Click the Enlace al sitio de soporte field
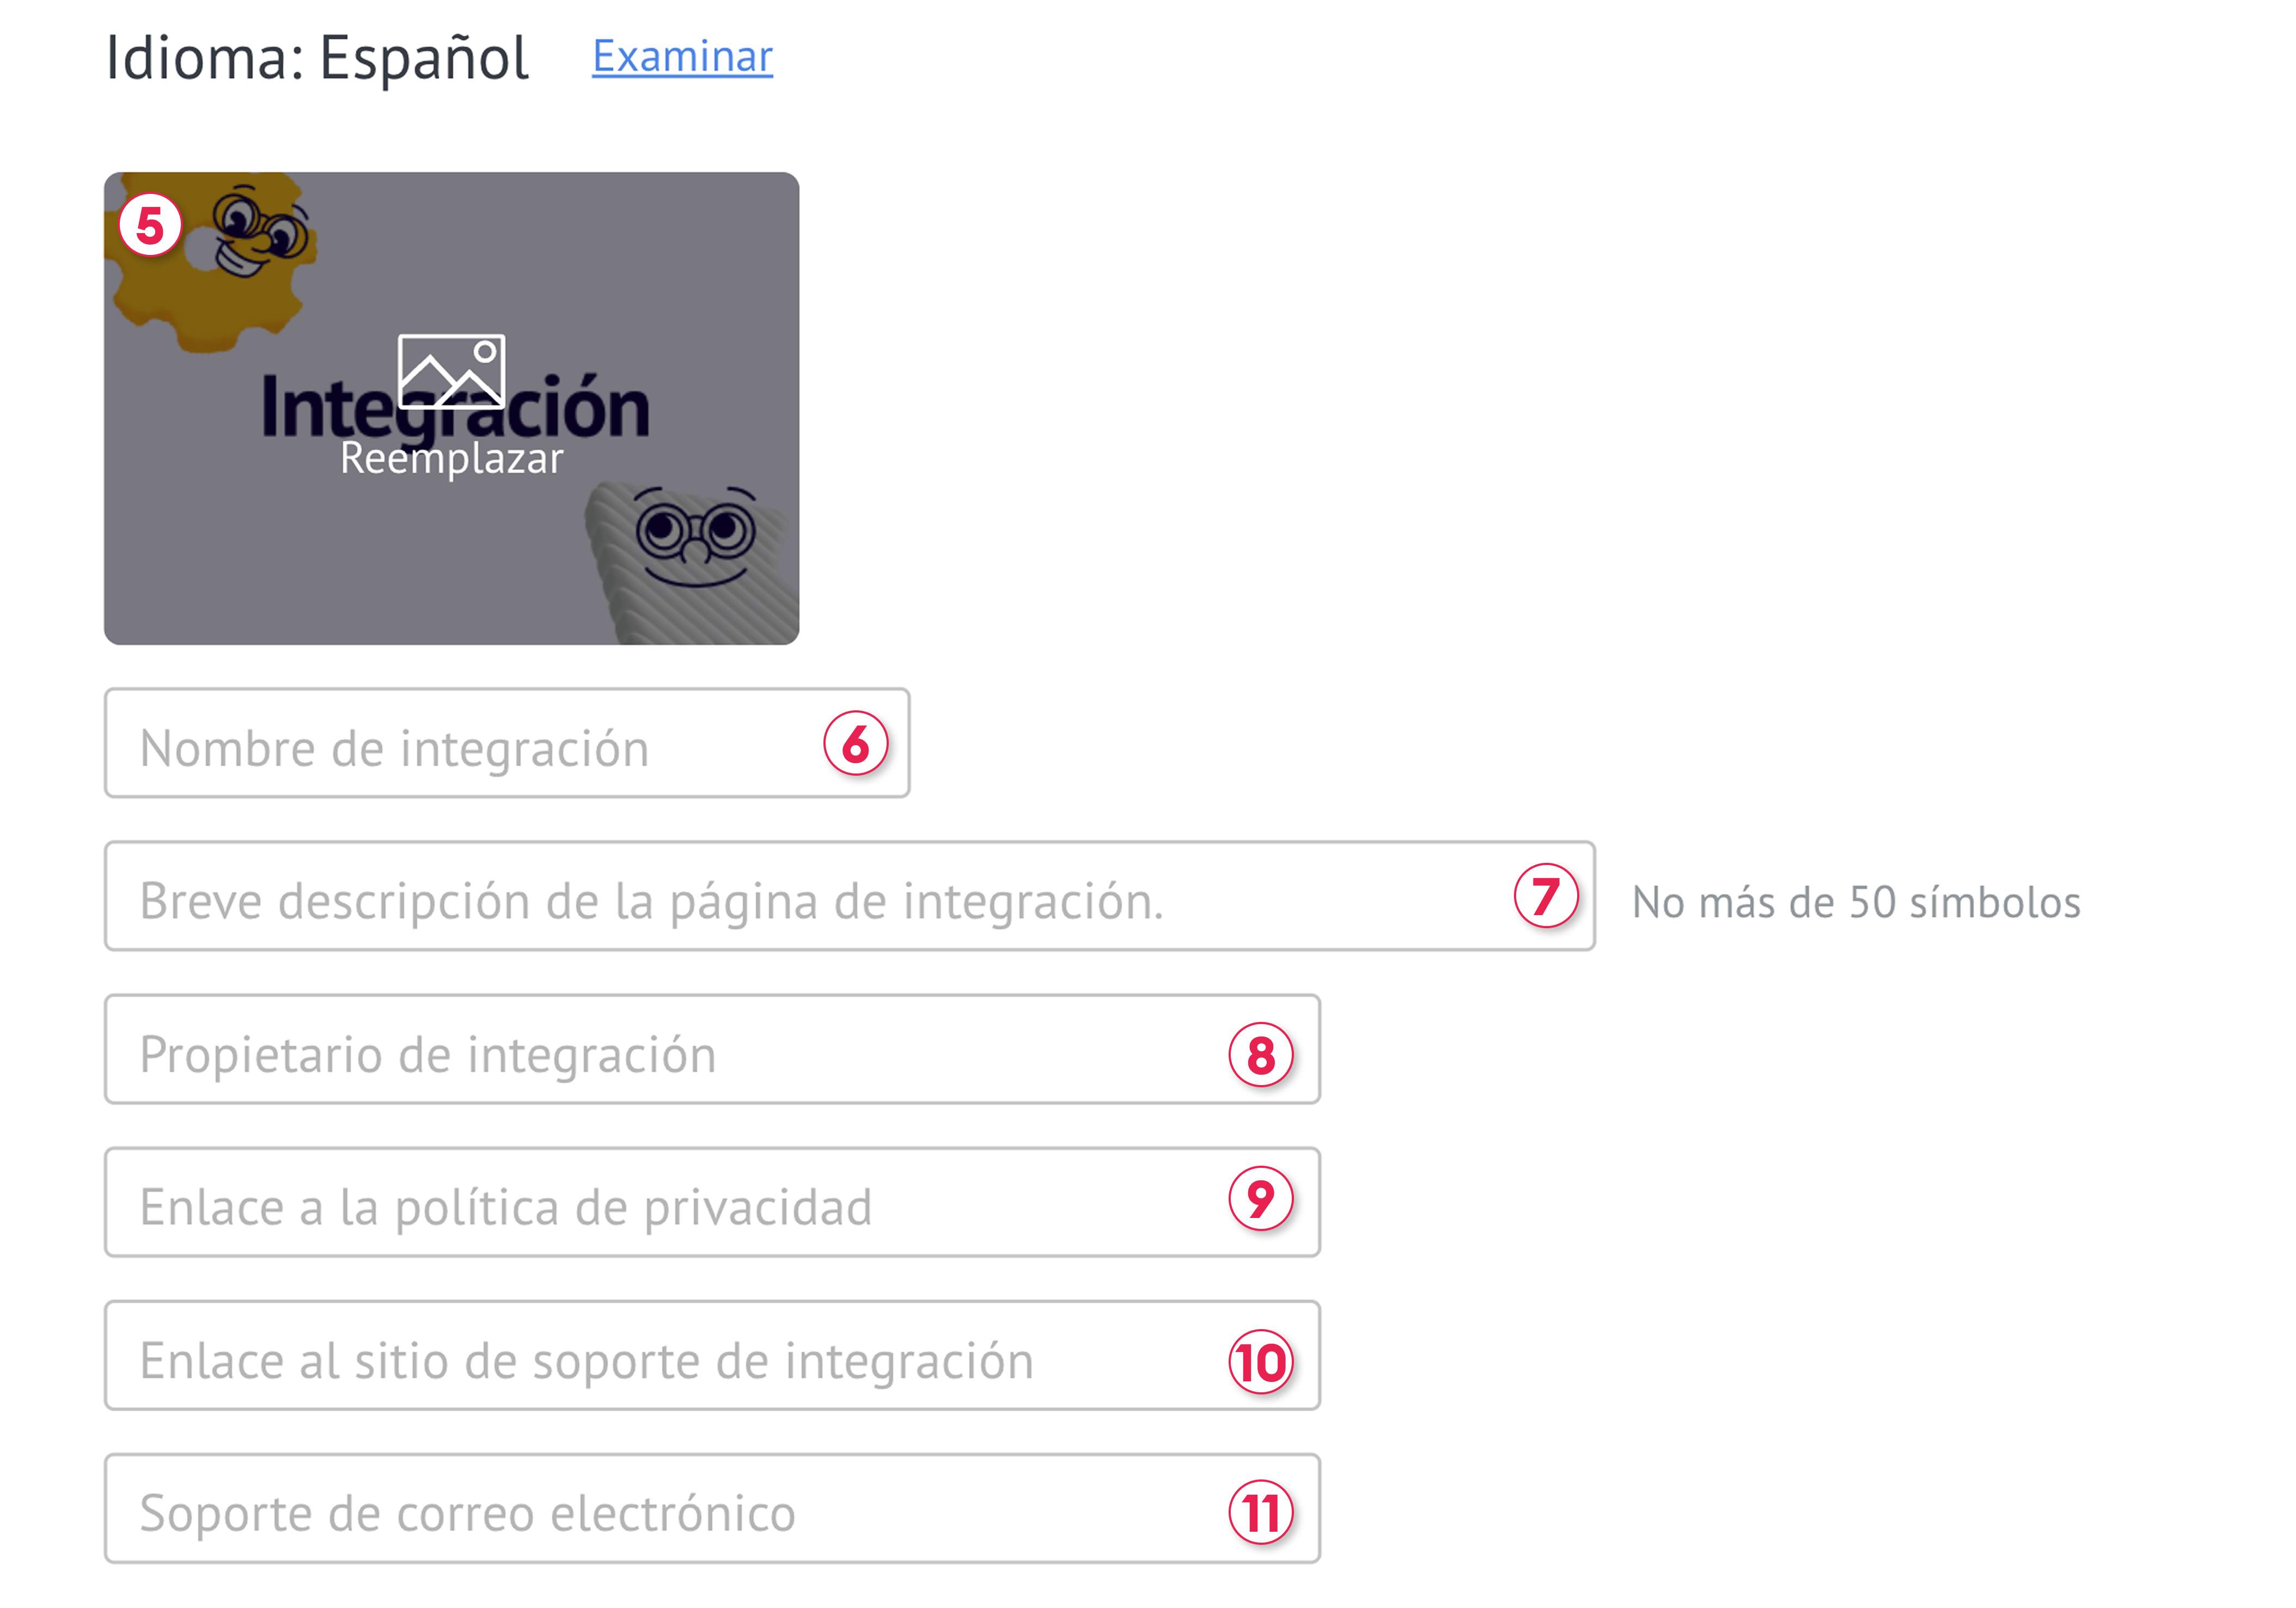This screenshot has width=2296, height=1608. coord(712,1355)
